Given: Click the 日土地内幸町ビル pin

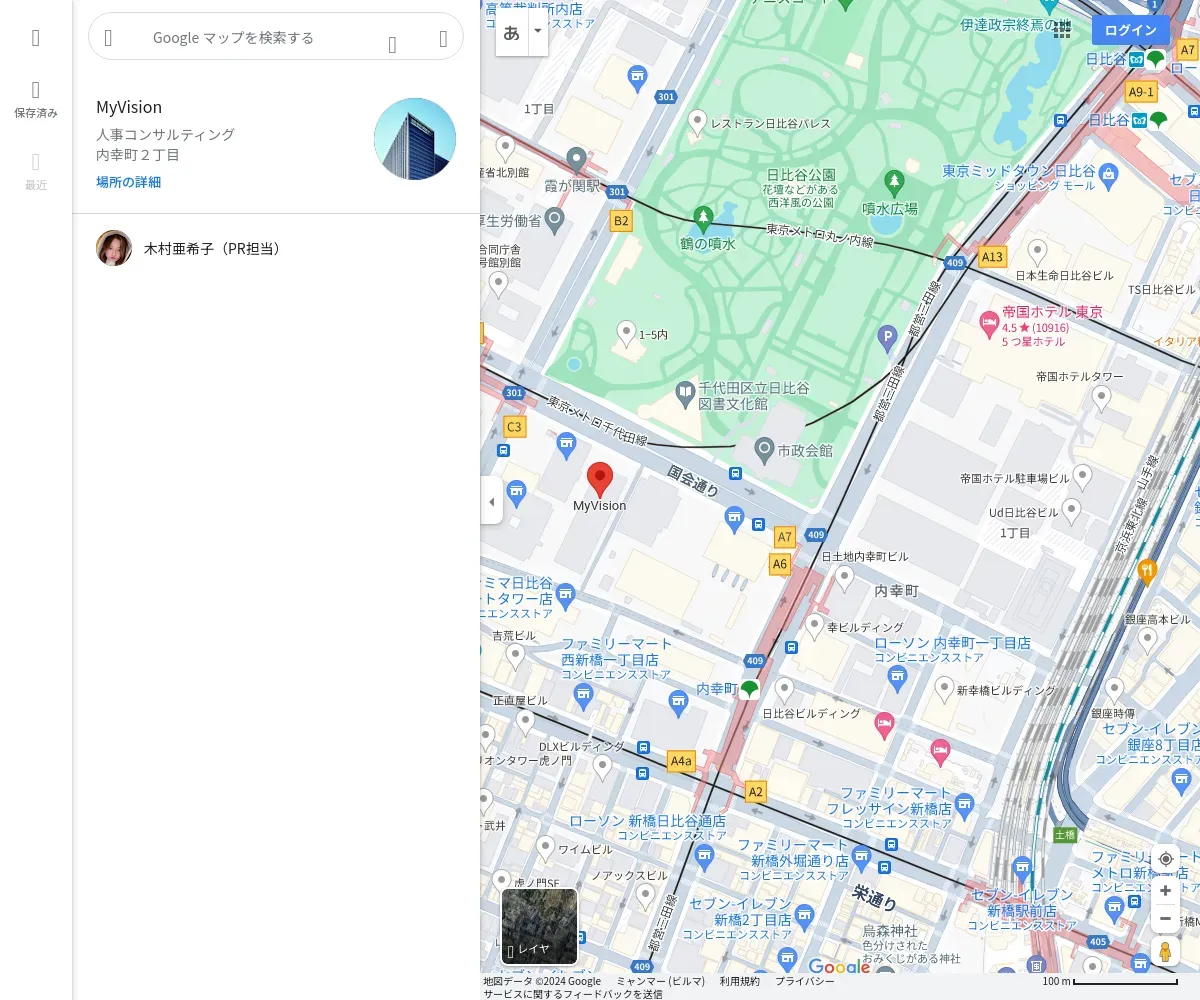Looking at the screenshot, I should click(844, 578).
